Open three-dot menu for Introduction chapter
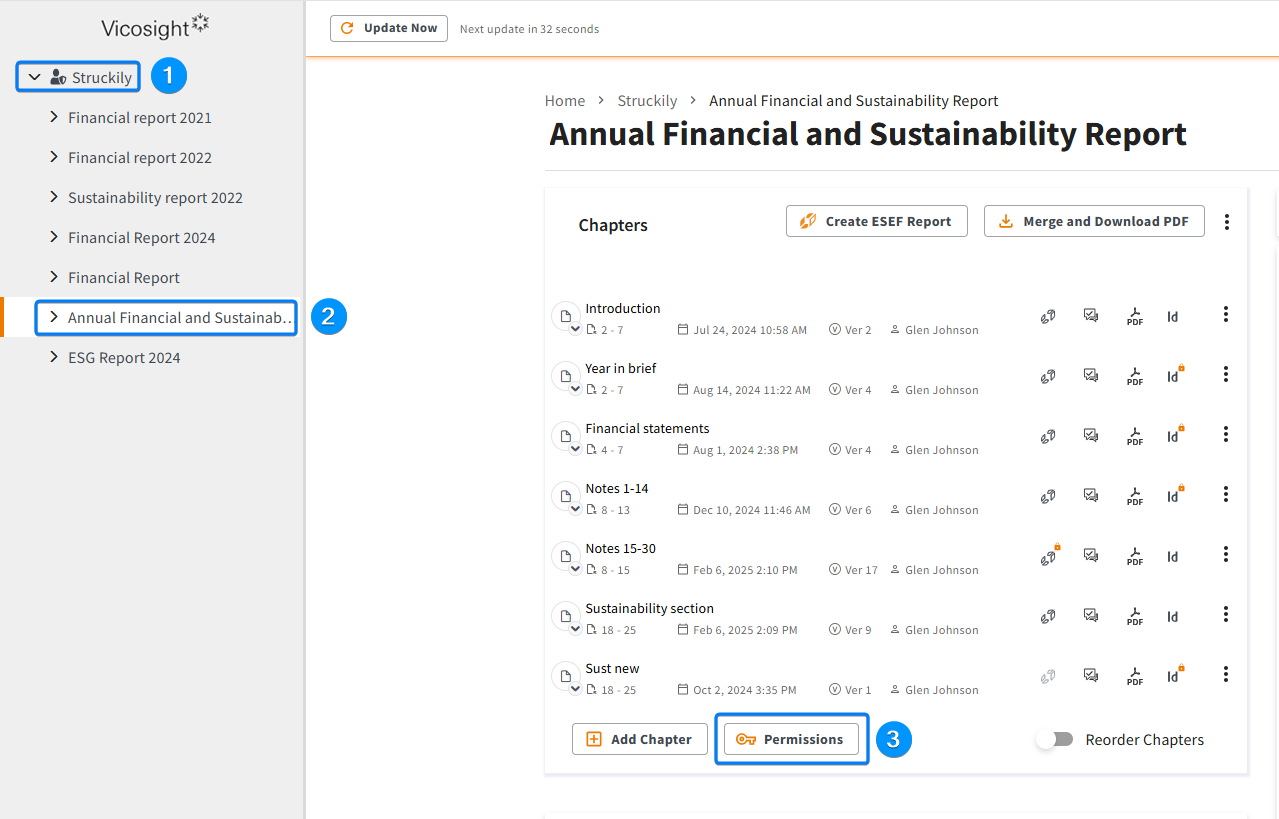Screen dimensions: 1279x819 coord(1226,314)
